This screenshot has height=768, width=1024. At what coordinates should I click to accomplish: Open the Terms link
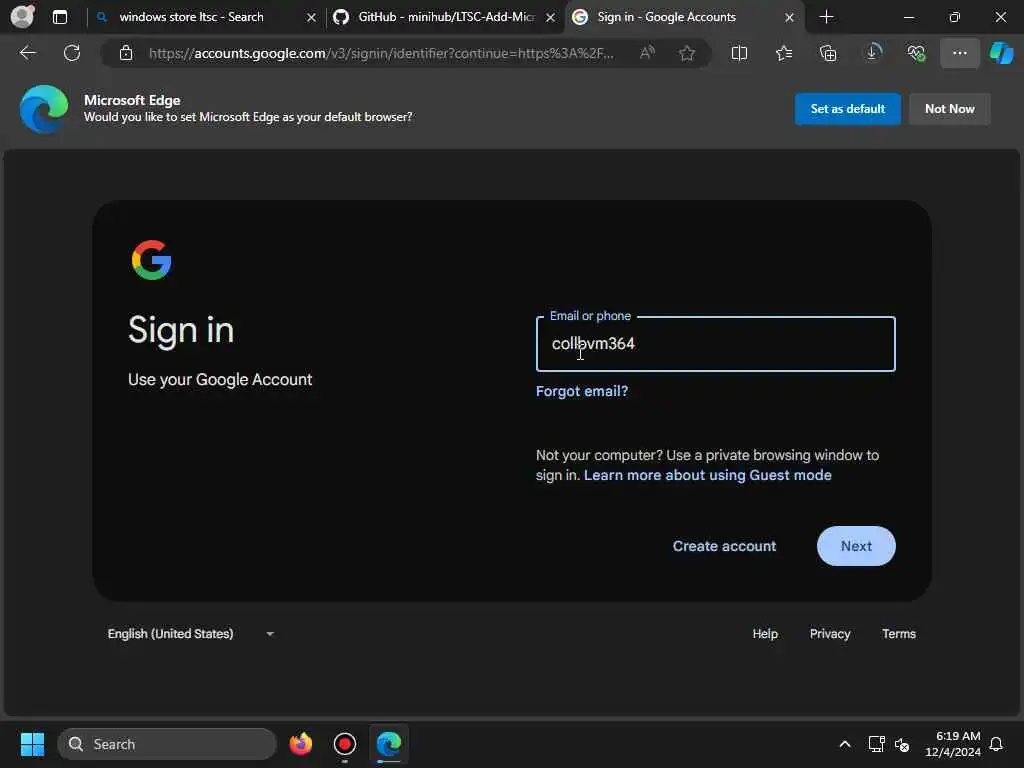coord(899,633)
